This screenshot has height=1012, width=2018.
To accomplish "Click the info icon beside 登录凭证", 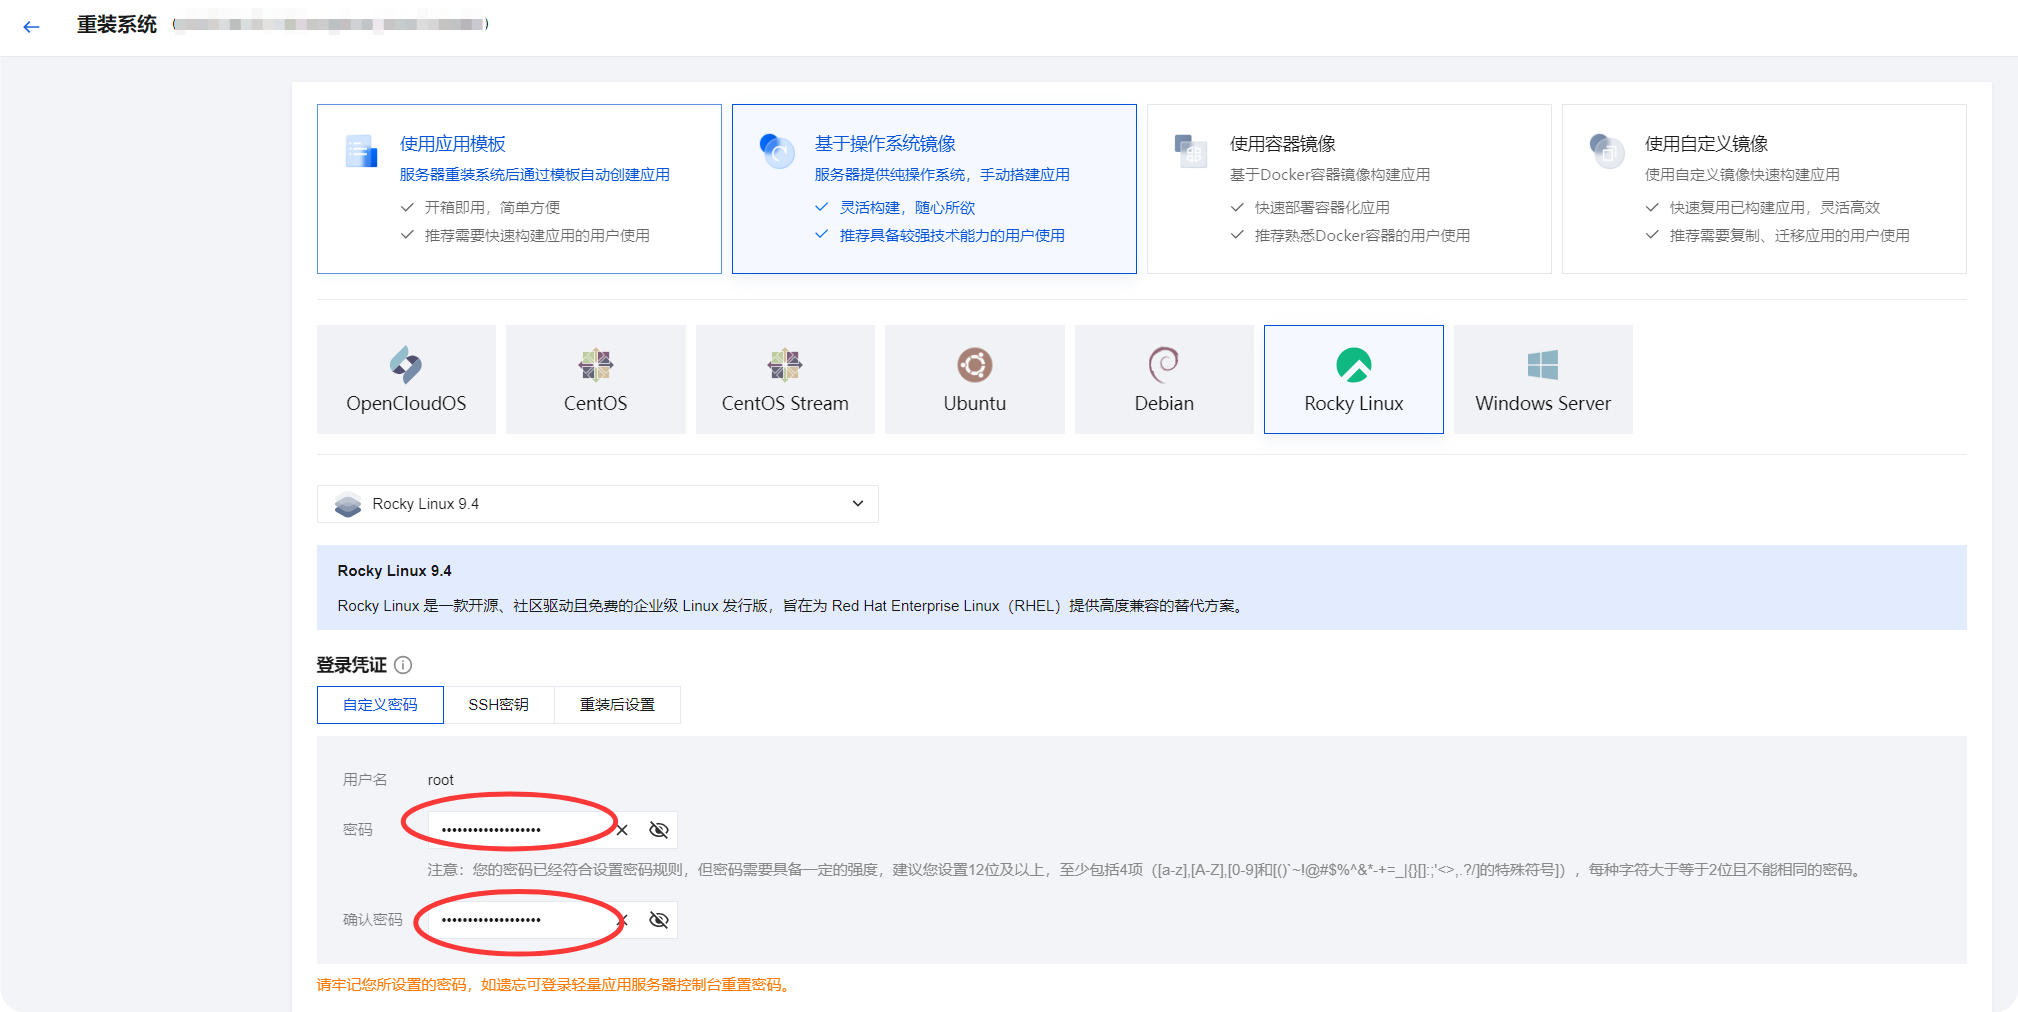I will (x=403, y=666).
